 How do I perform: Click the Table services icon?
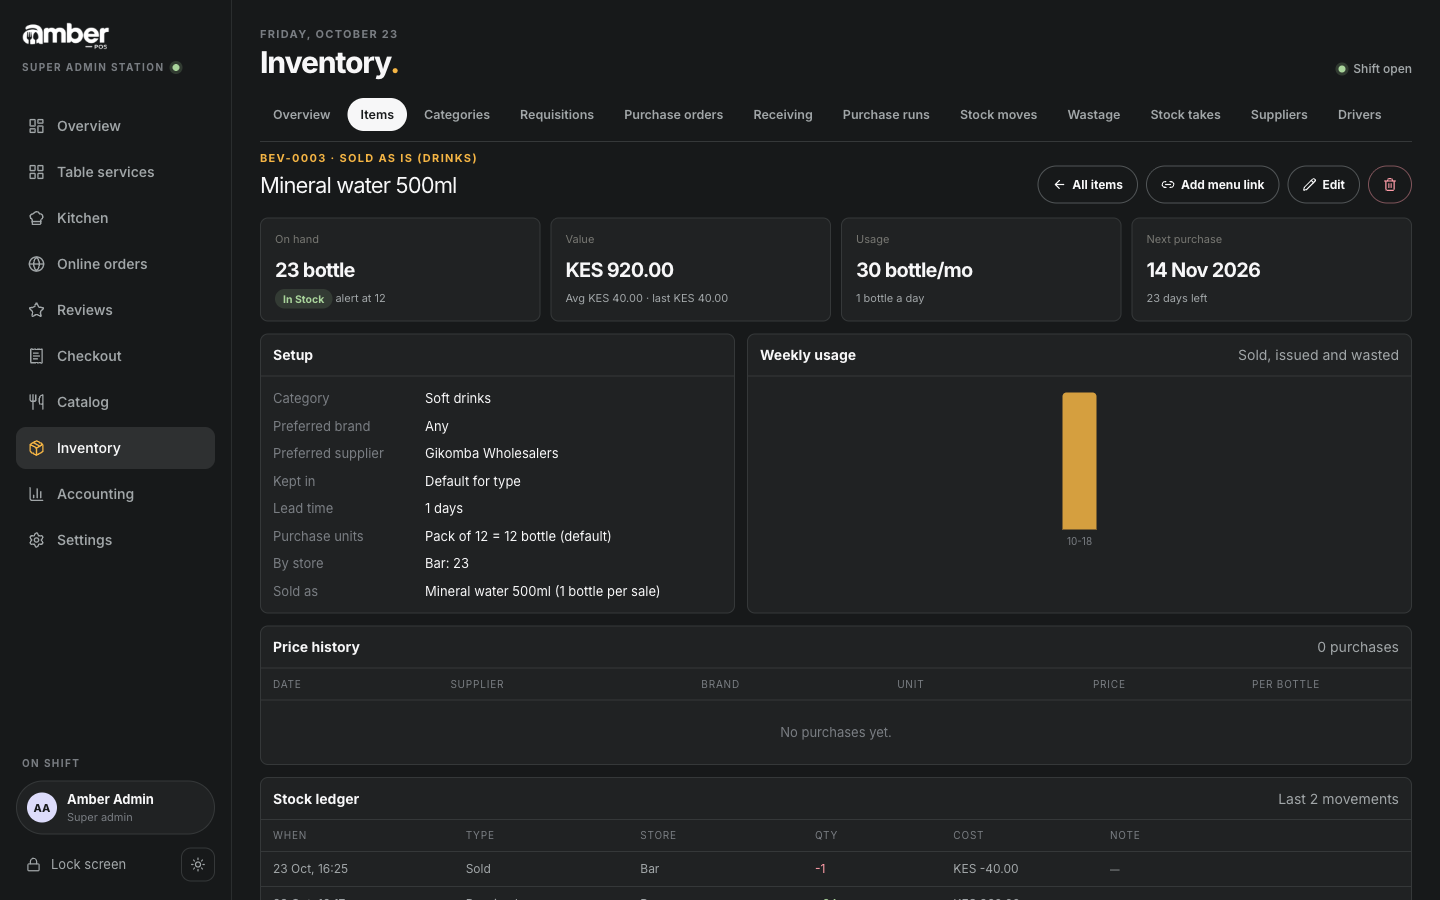[x=36, y=172]
